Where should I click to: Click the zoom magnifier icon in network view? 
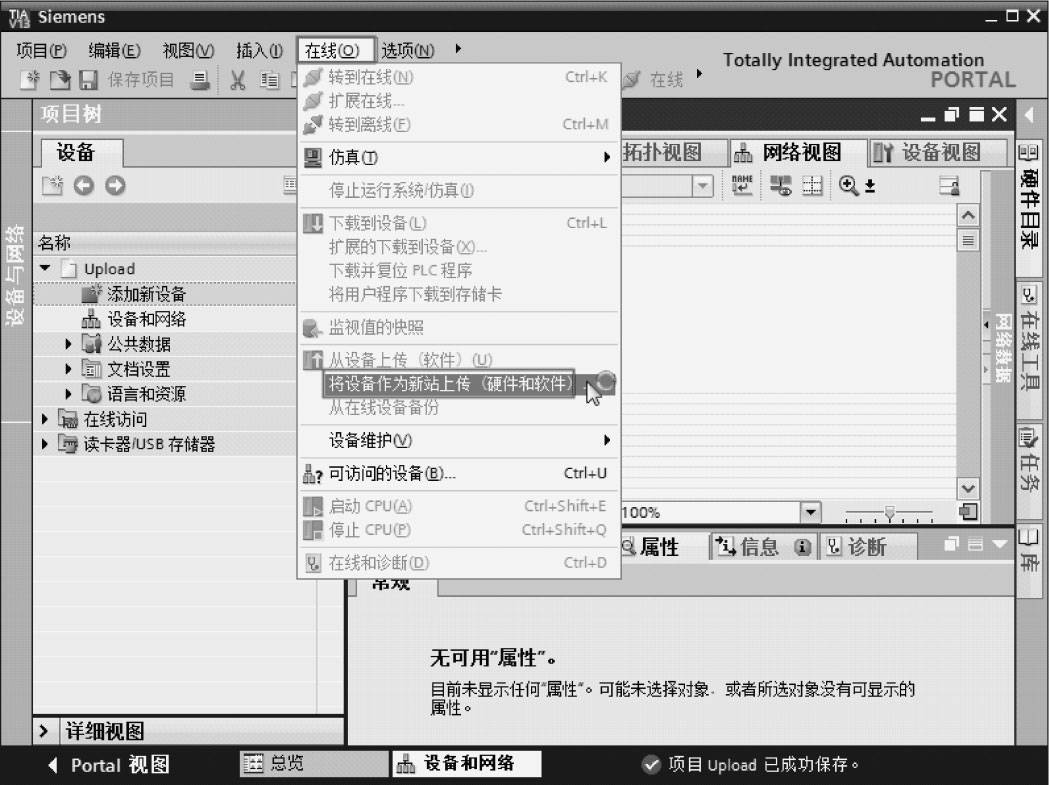point(848,185)
